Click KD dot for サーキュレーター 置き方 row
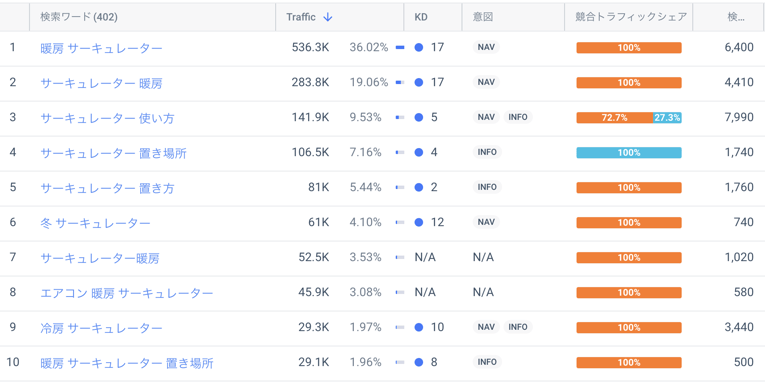Viewport: 765px width, 384px height. pyautogui.click(x=419, y=187)
